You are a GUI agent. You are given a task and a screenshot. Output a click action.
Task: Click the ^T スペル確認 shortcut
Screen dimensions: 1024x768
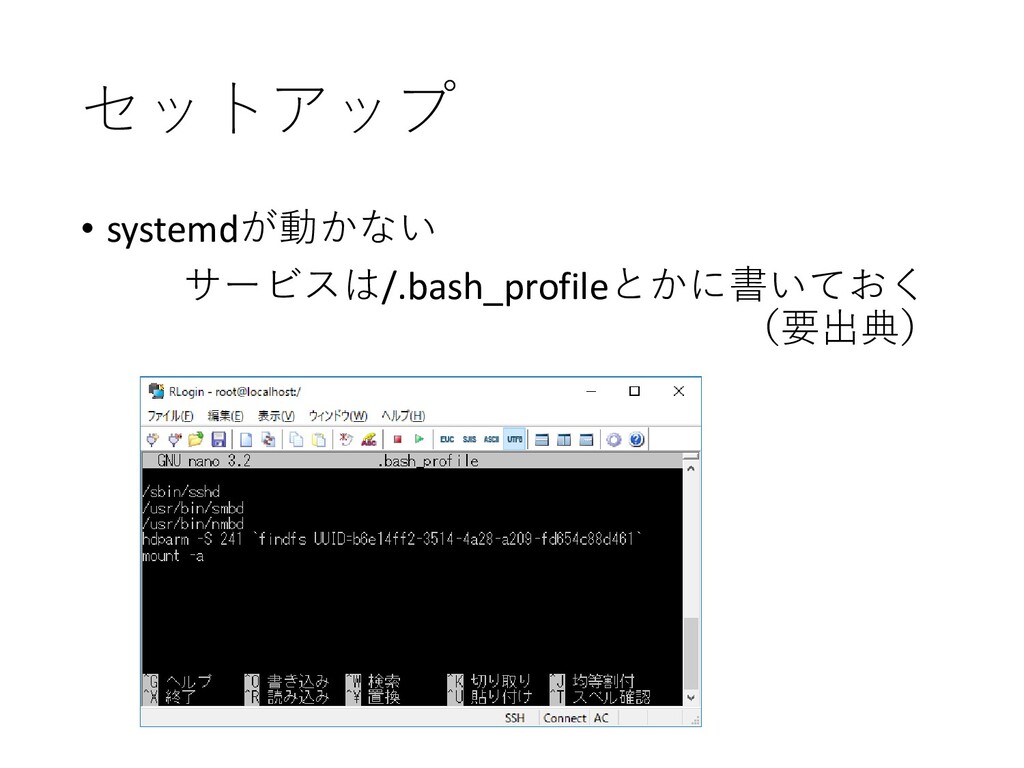pyautogui.click(x=600, y=697)
